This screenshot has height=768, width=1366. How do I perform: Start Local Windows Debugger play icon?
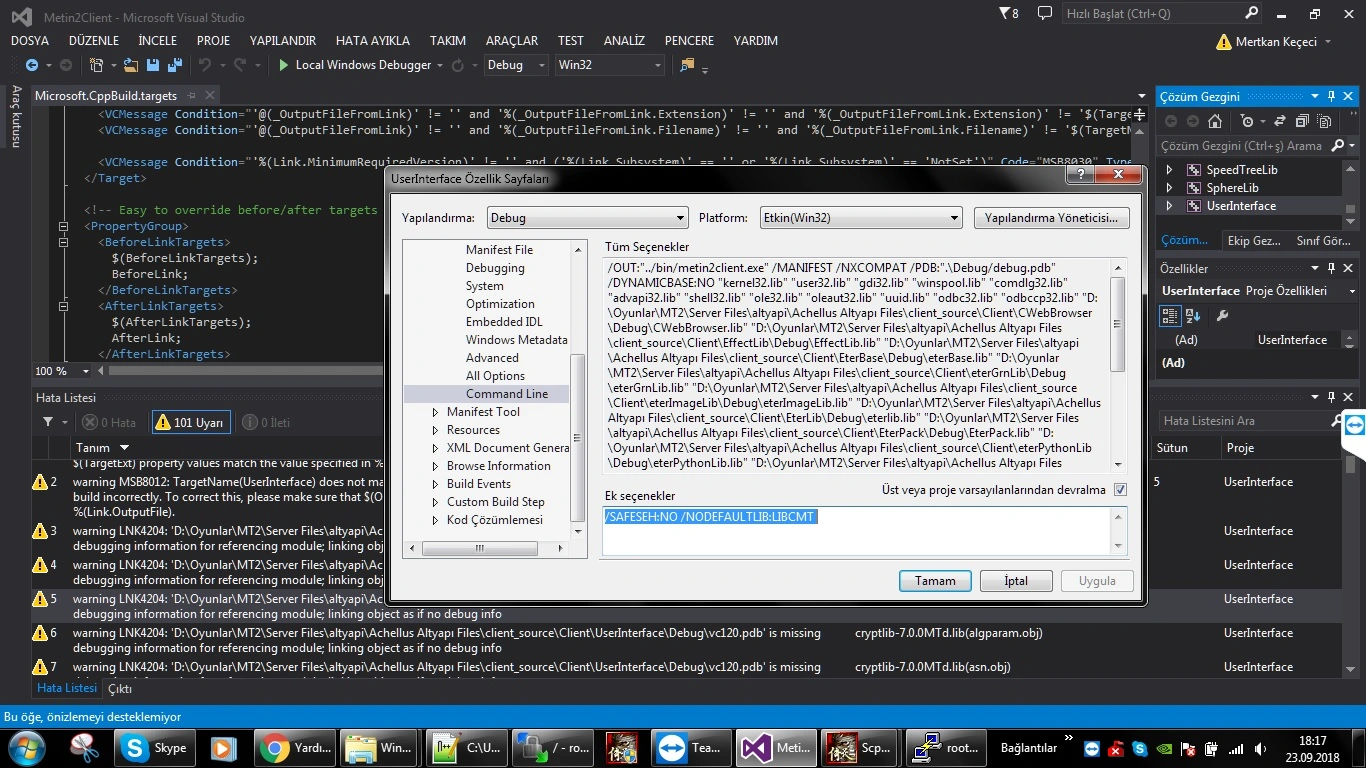click(284, 65)
